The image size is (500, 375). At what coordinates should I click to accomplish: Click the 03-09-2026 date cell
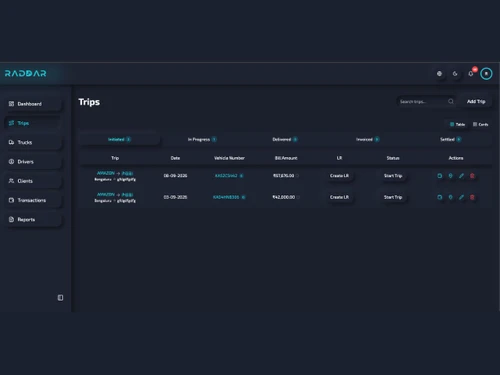[175, 197]
